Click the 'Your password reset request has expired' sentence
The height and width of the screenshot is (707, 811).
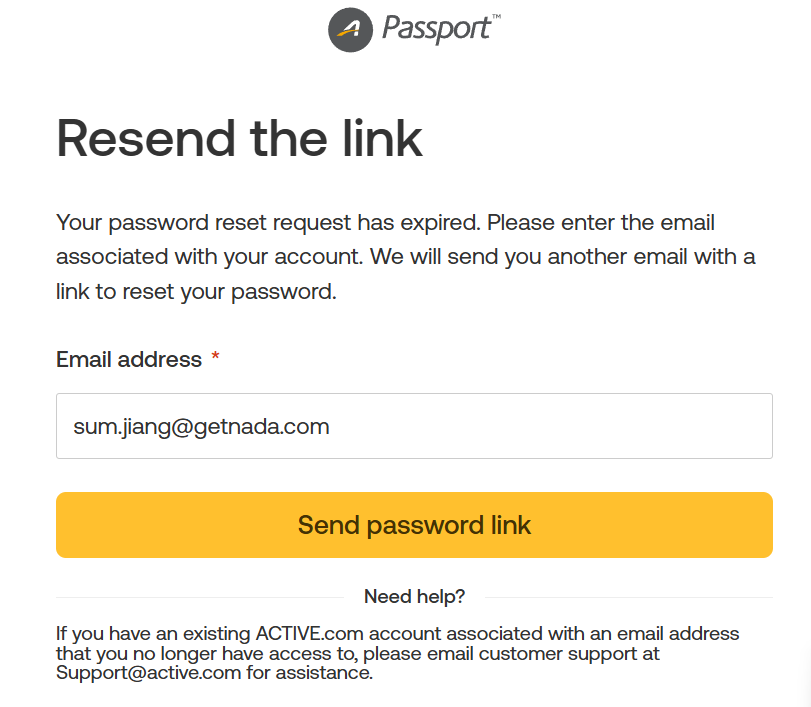(x=268, y=223)
